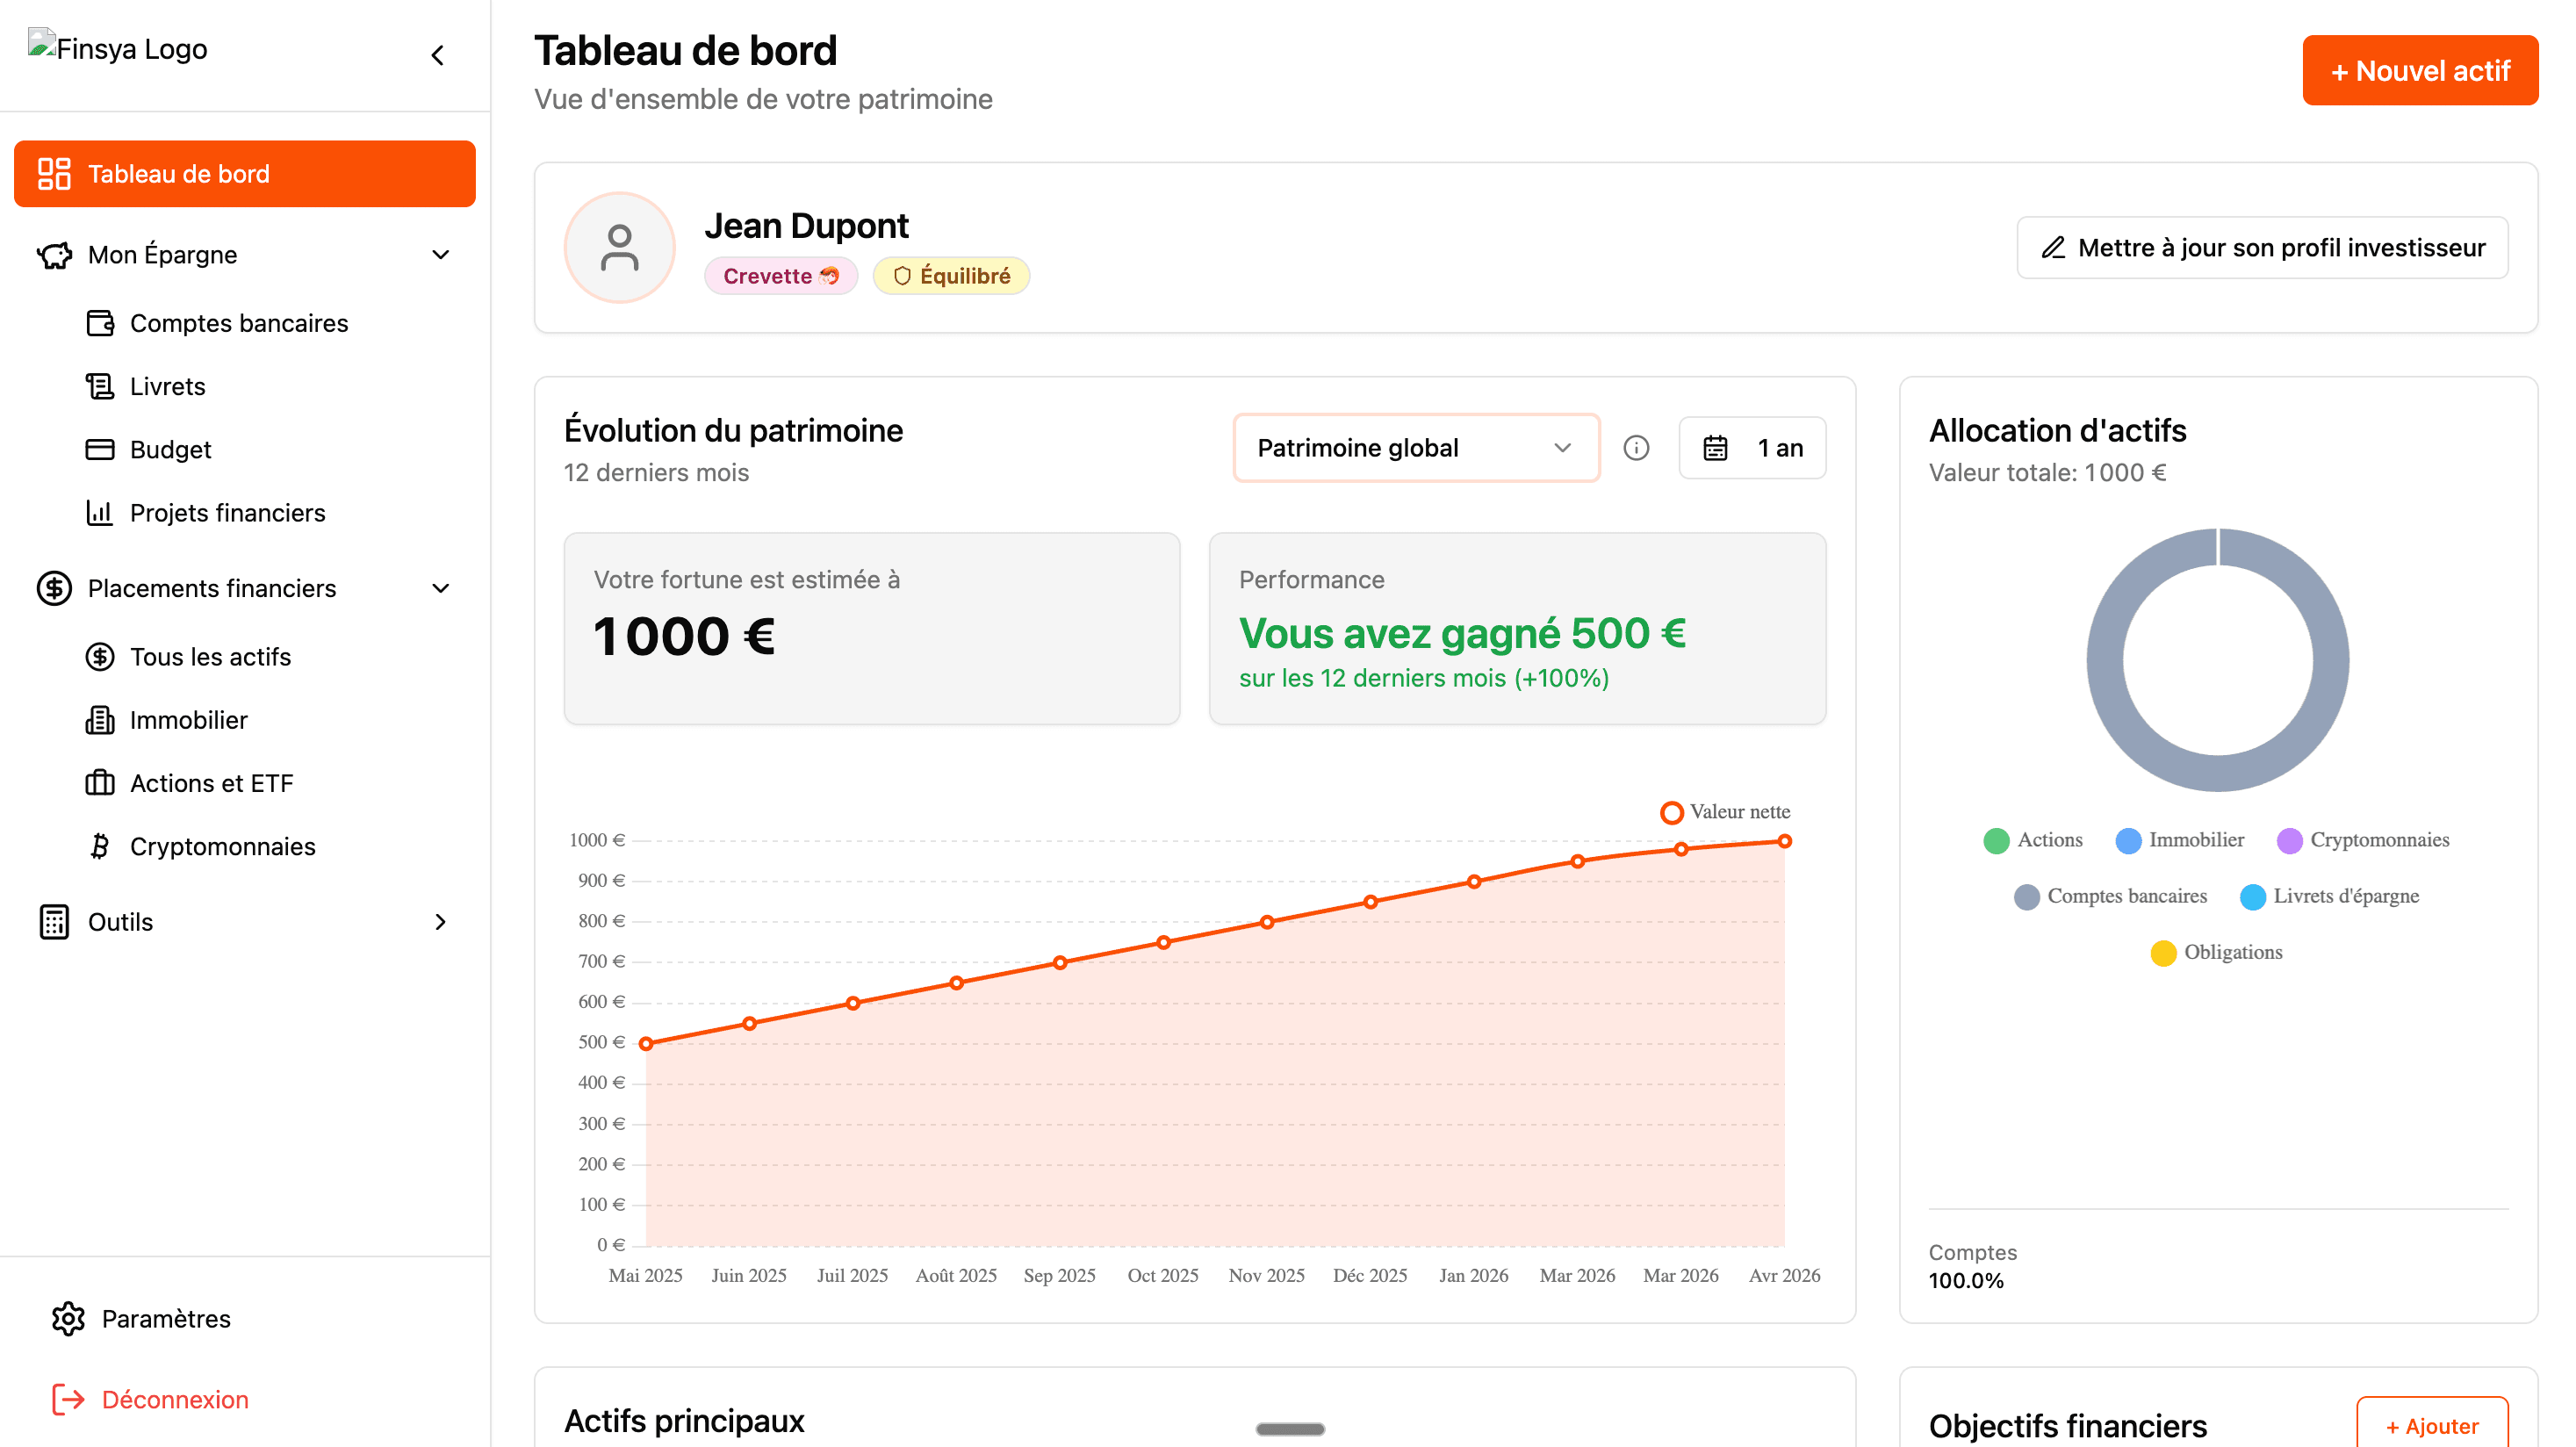Toggle the 1 an time range selector
The height and width of the screenshot is (1447, 2576).
click(1752, 448)
